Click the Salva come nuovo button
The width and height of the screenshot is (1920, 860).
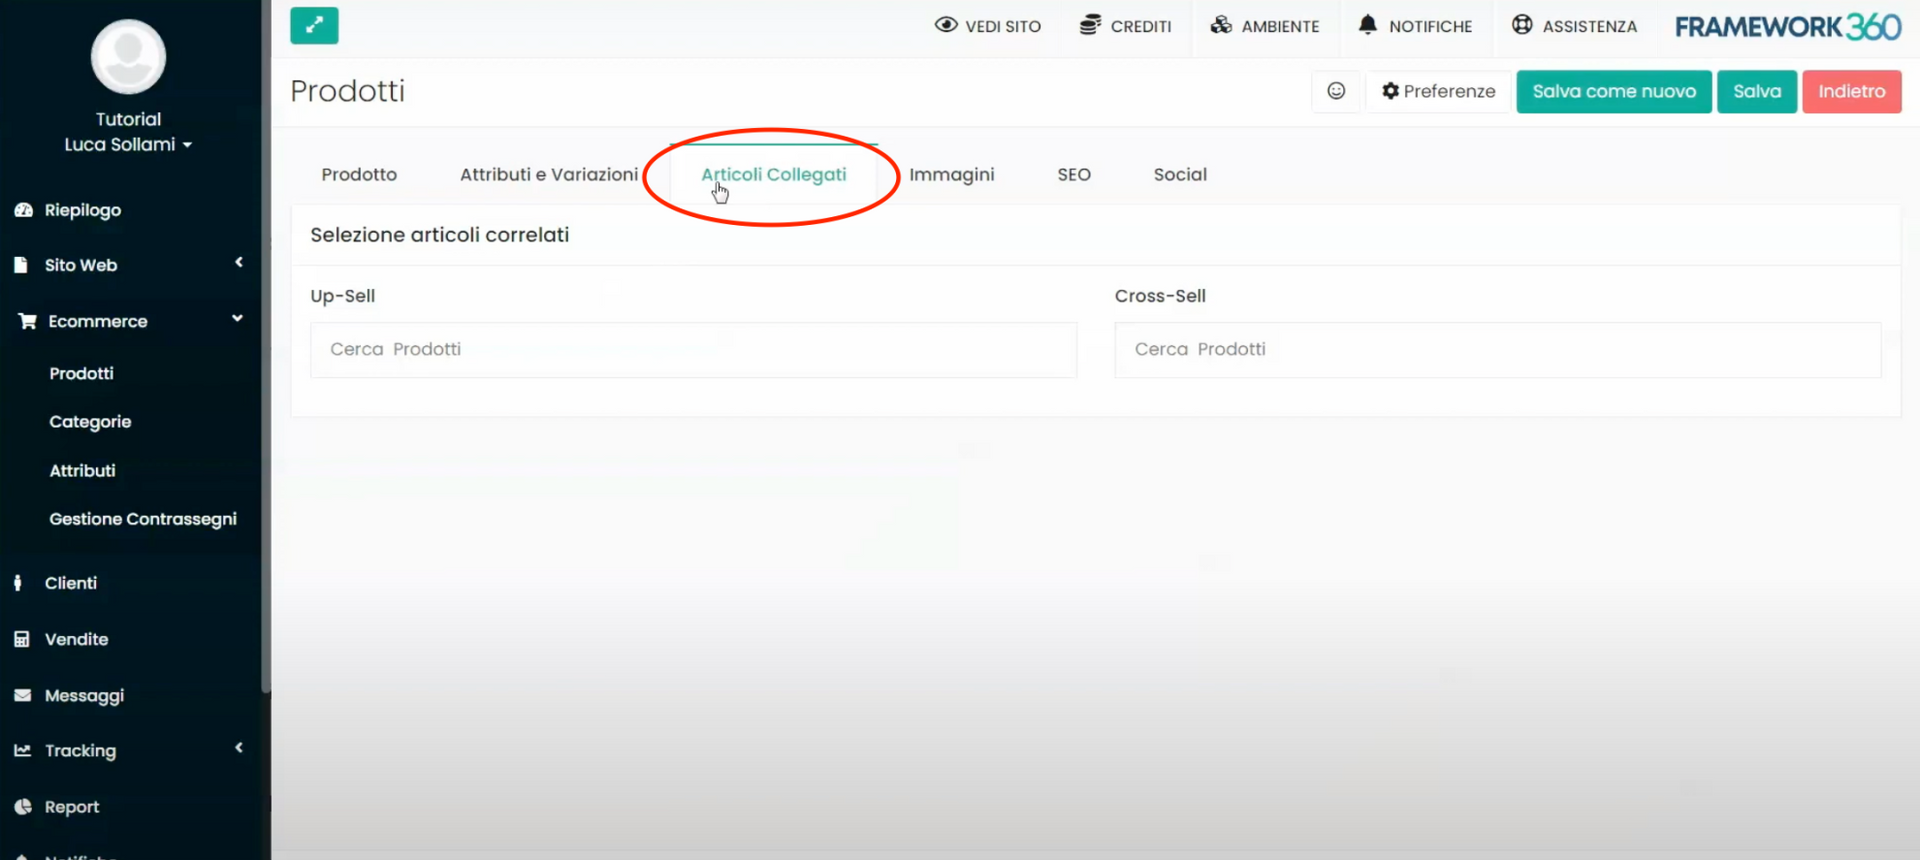coord(1613,91)
